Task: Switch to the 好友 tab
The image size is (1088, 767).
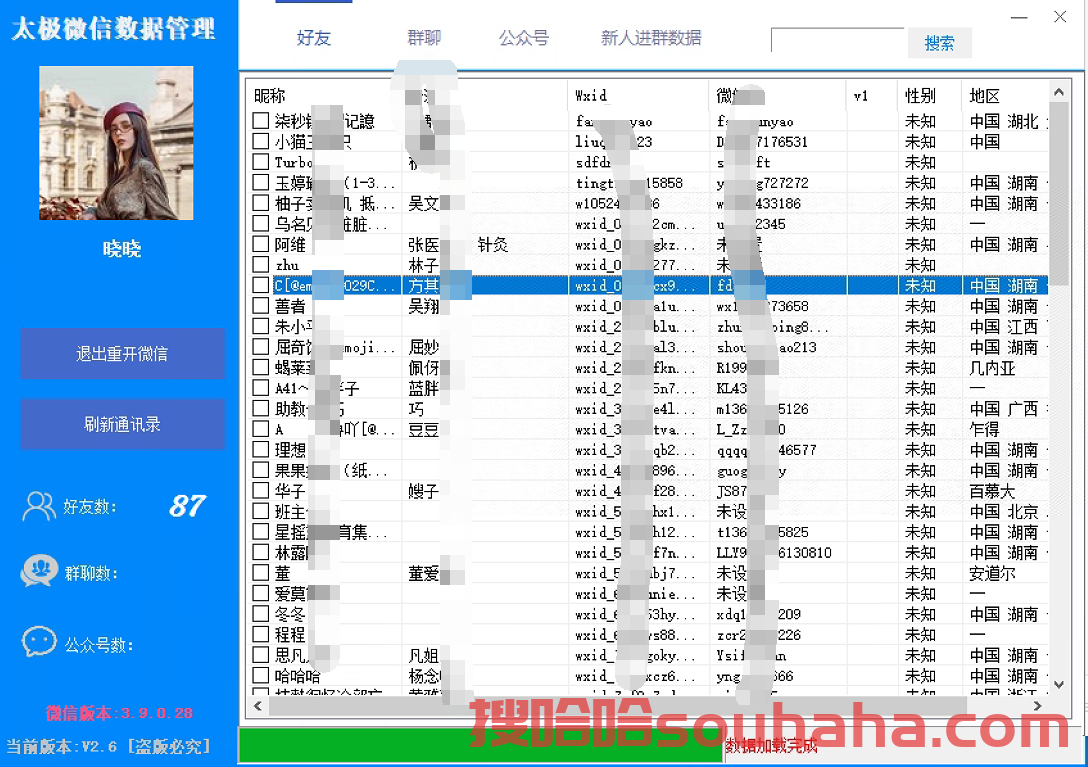Action: (313, 35)
